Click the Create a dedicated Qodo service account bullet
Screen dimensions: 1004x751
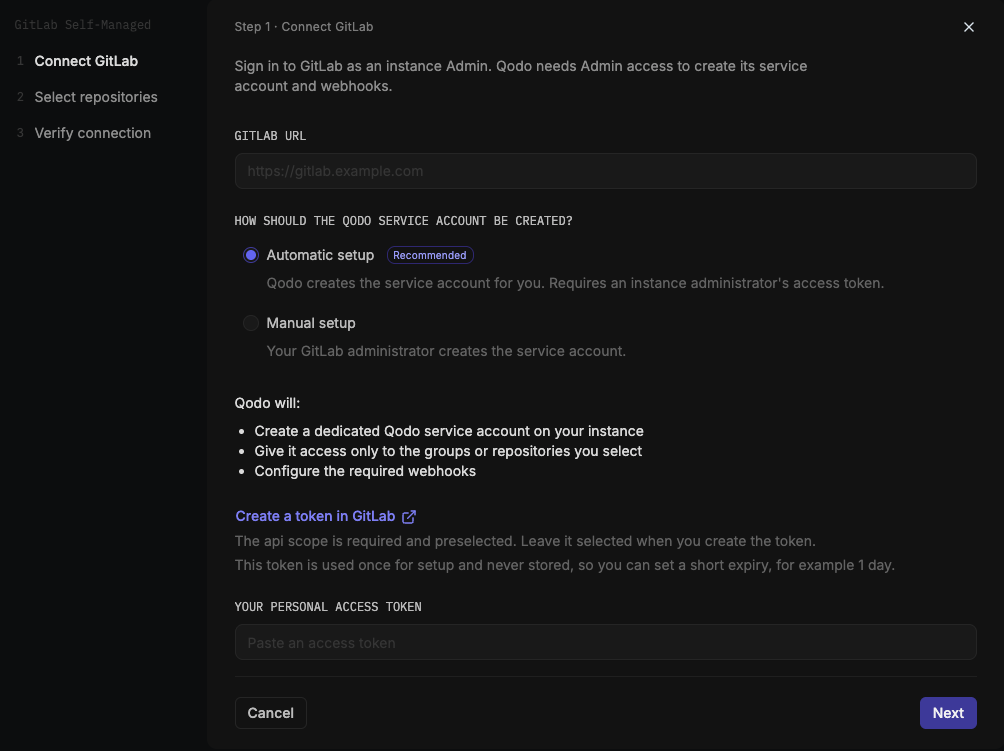pyautogui.click(x=449, y=432)
